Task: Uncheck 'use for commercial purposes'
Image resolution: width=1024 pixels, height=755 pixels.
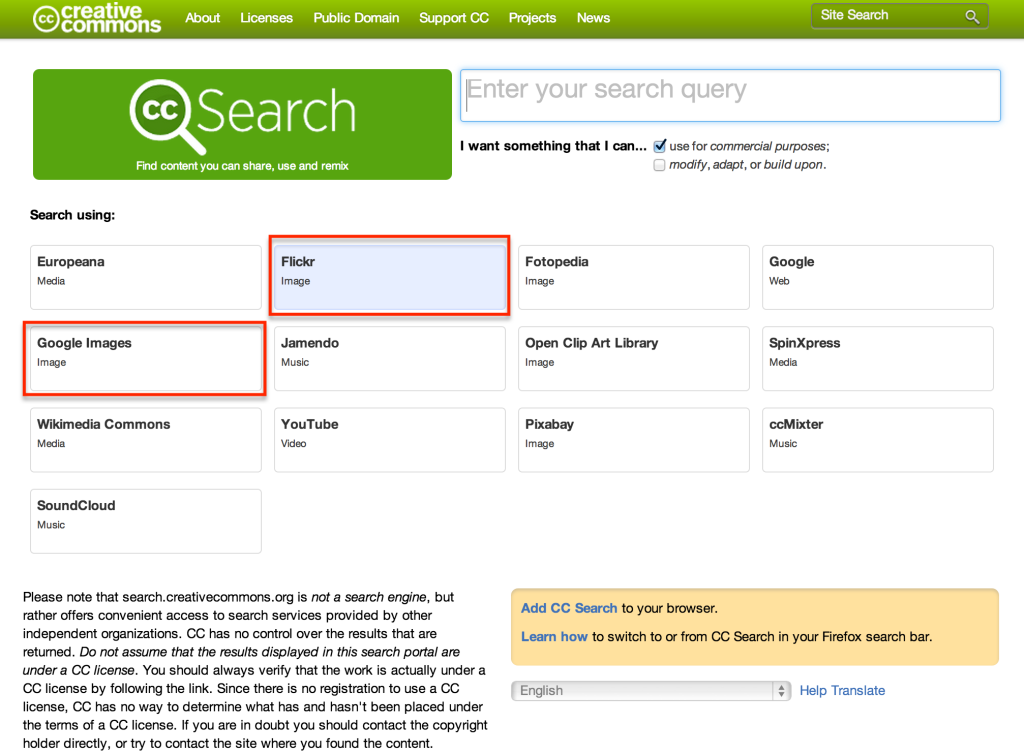Action: point(660,146)
